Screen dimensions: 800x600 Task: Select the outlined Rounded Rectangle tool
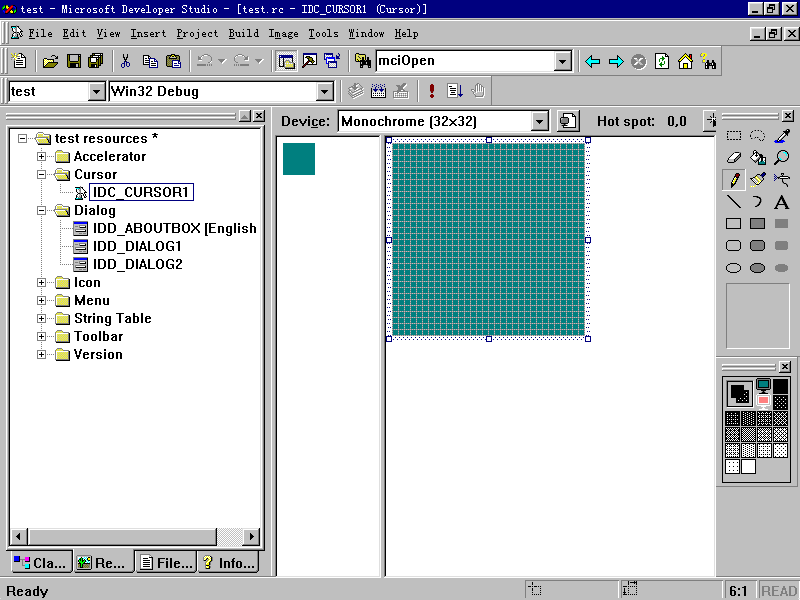(734, 245)
